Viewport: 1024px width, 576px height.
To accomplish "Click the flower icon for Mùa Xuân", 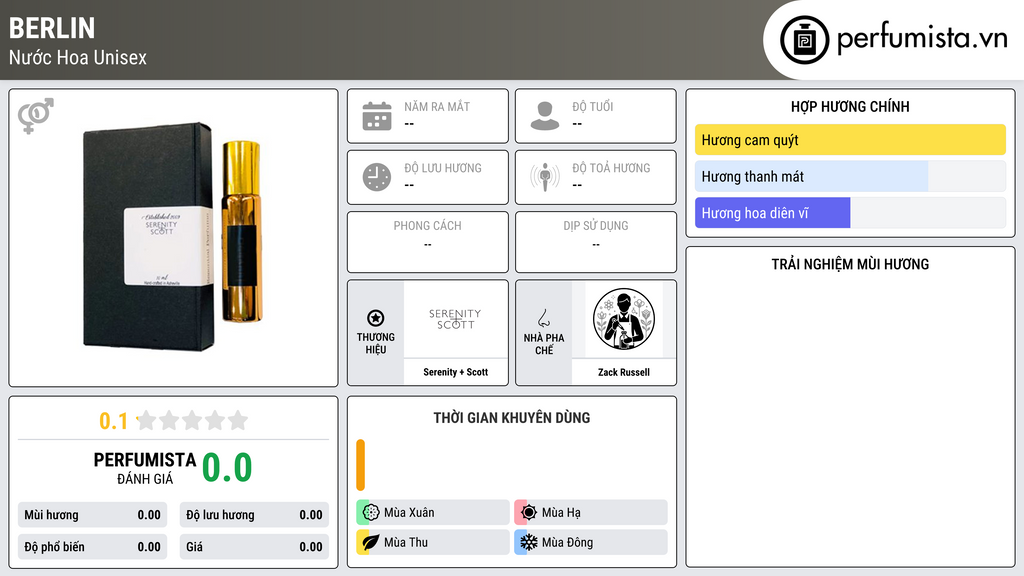I will 370,513.
